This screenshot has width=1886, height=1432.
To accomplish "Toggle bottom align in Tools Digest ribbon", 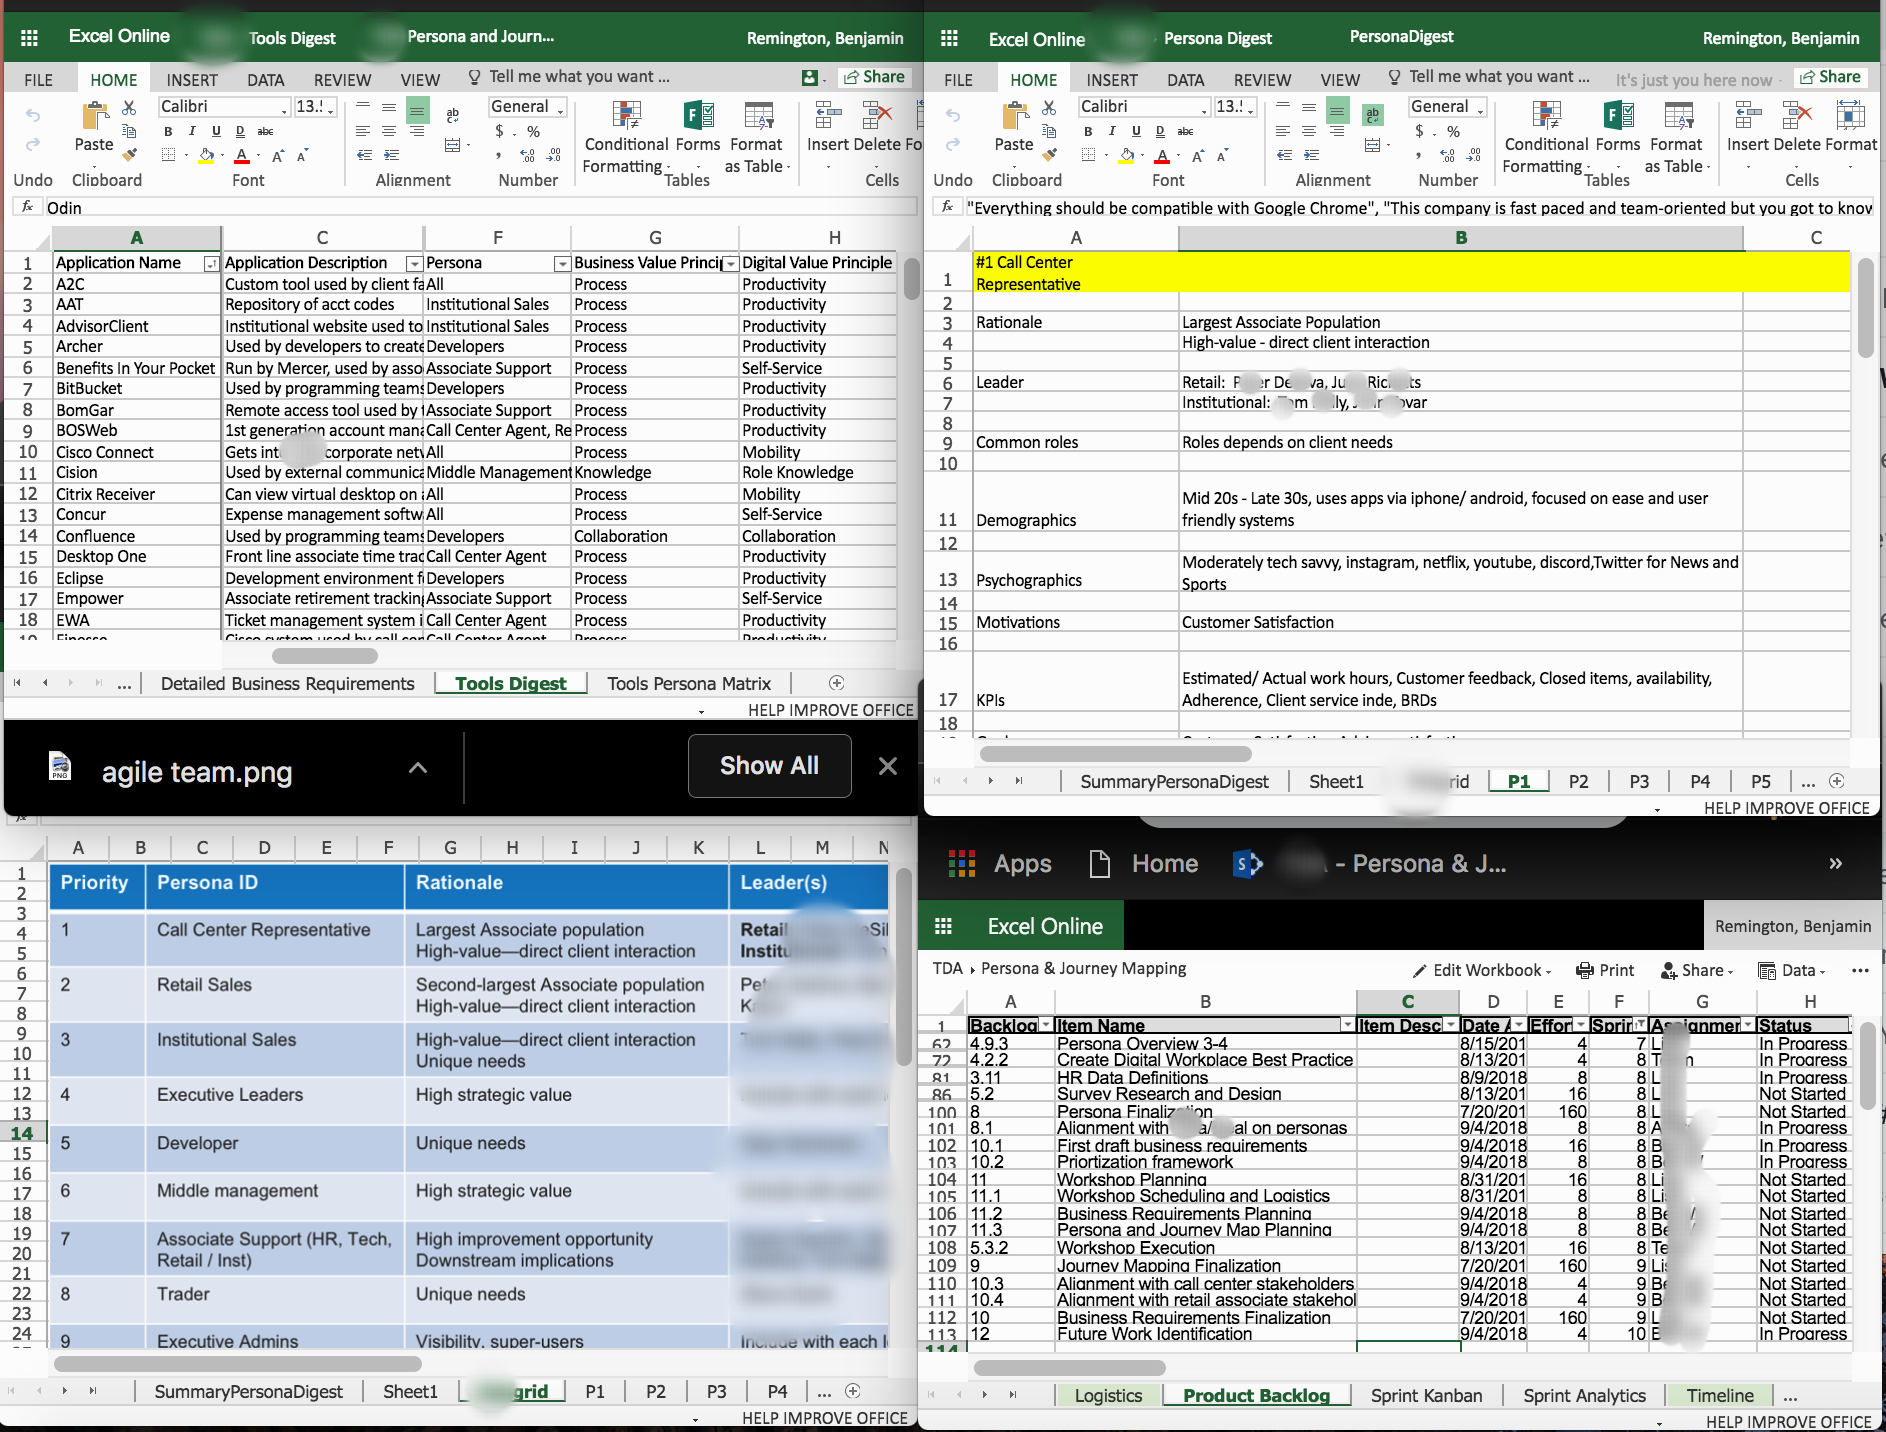I will (418, 108).
